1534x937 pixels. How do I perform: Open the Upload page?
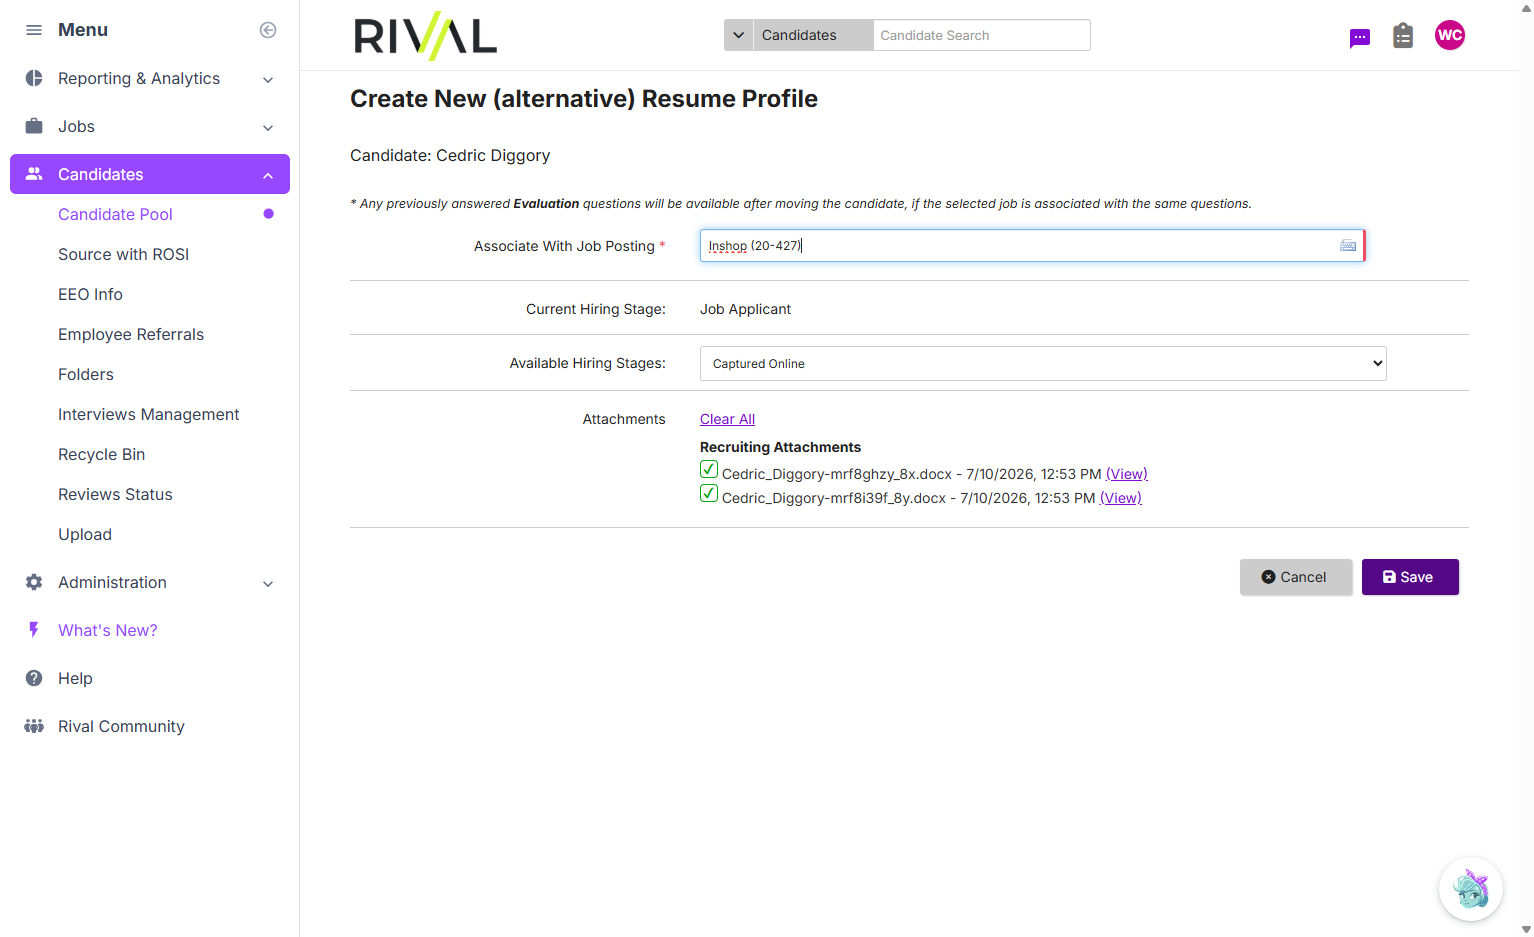click(x=85, y=534)
